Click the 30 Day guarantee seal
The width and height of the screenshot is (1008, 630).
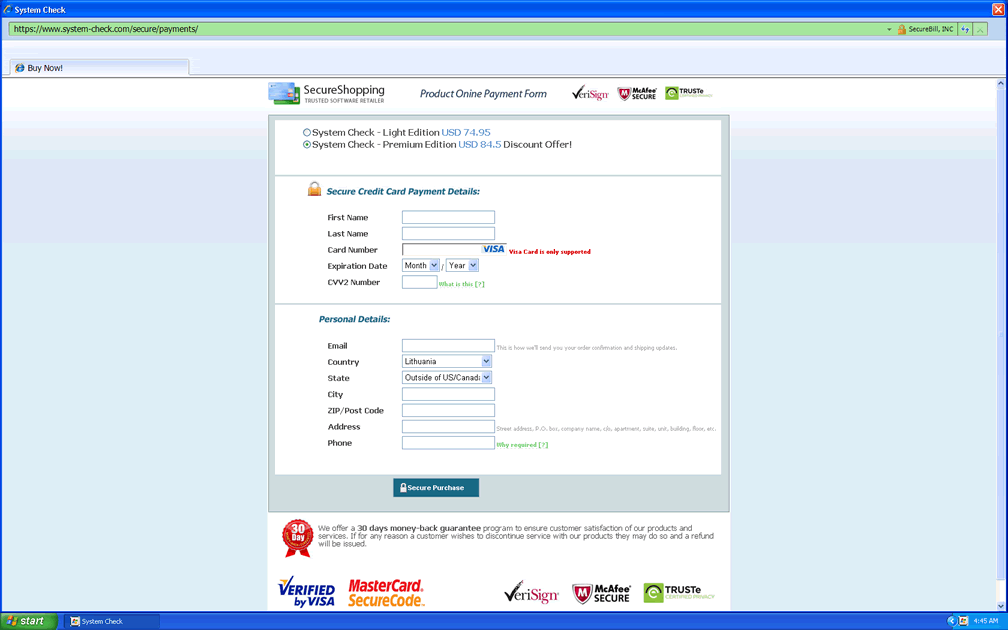297,538
